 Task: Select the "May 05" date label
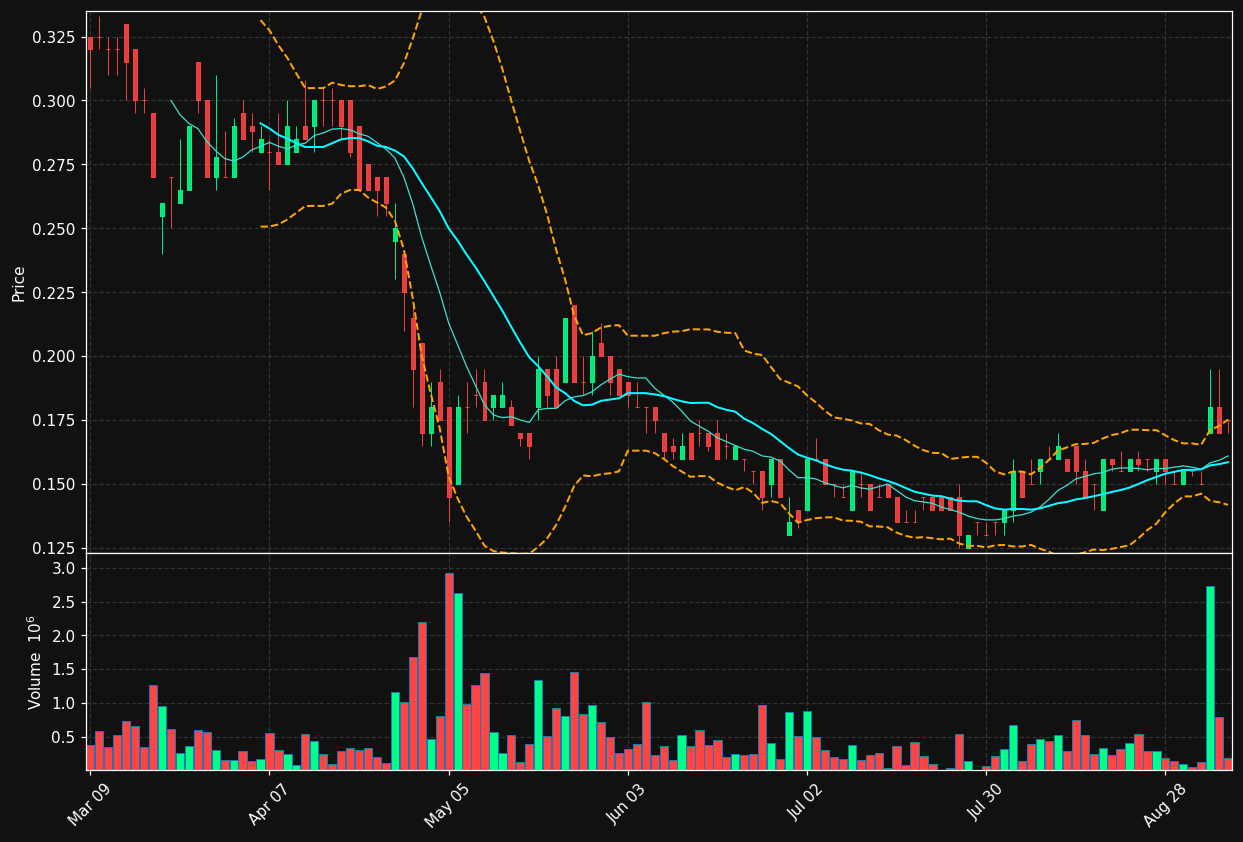click(446, 805)
